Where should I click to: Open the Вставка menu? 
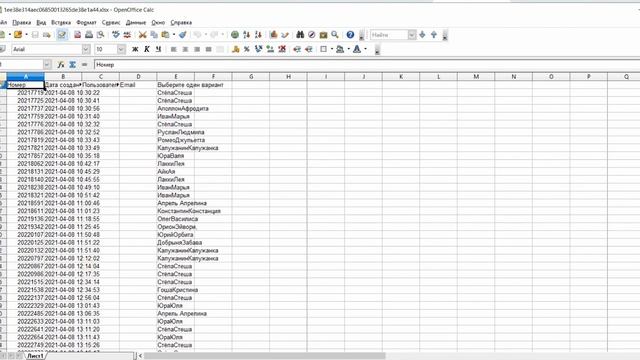(61, 22)
